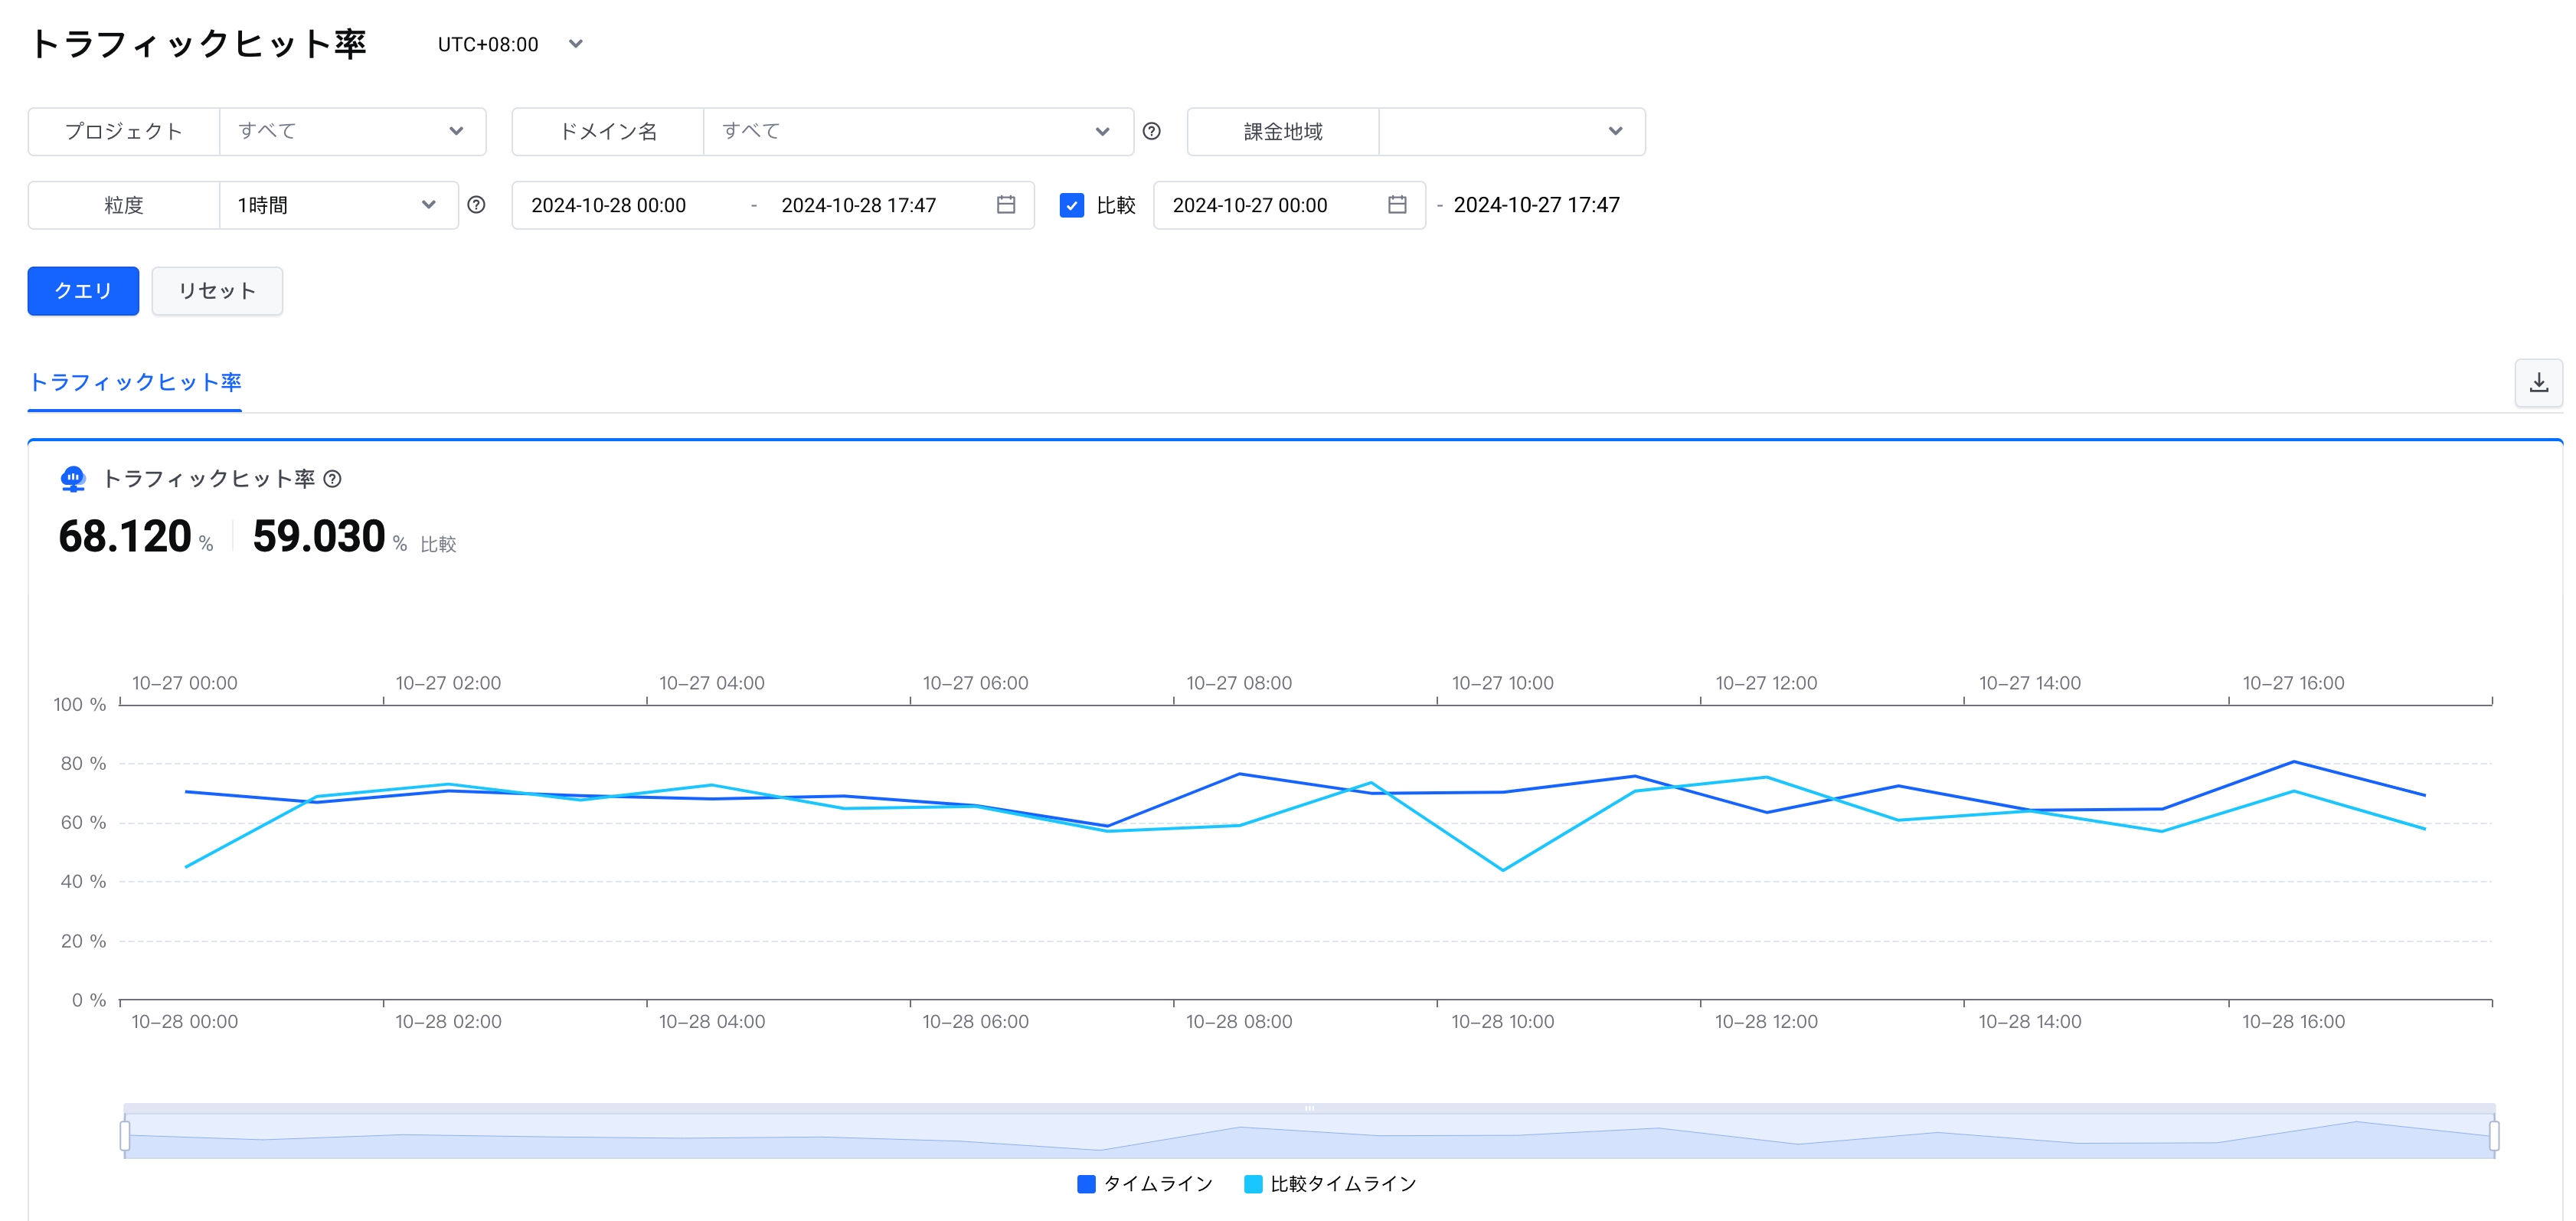Grab the left handle of chart zoom slider

[x=125, y=1136]
